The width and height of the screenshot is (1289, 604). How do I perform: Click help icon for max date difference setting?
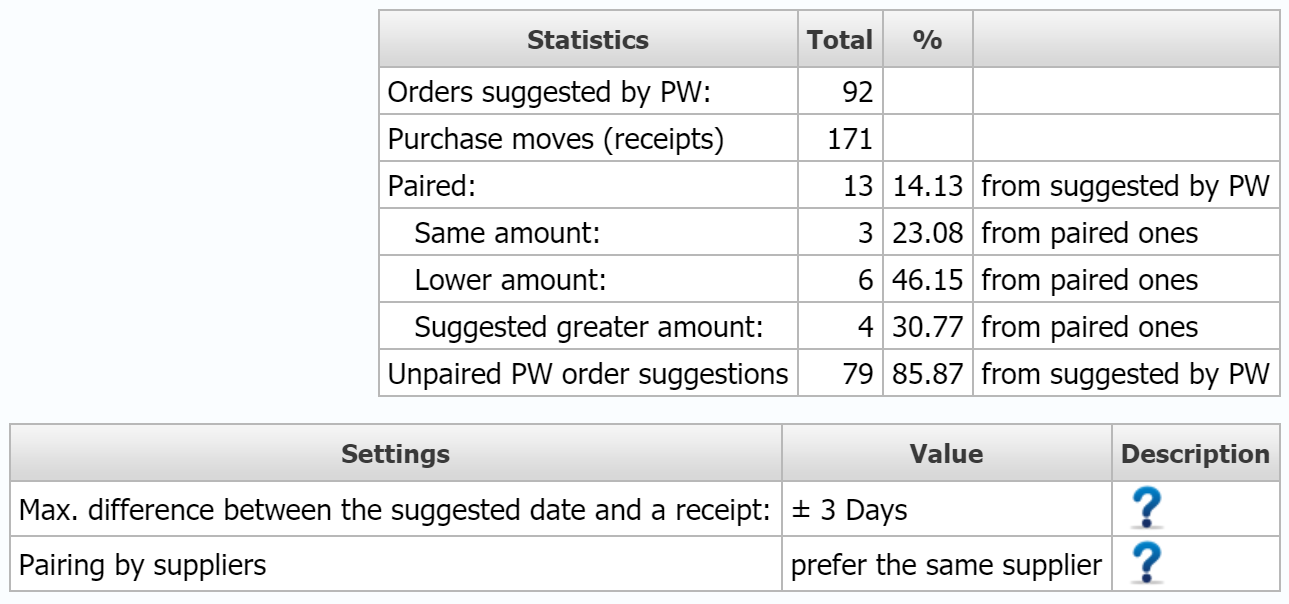point(1146,510)
